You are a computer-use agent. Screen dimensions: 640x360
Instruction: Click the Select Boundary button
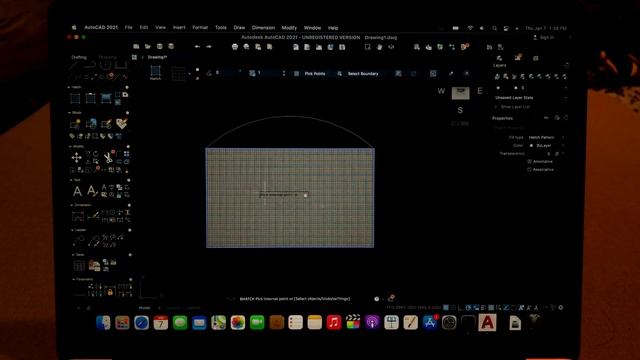[358, 73]
